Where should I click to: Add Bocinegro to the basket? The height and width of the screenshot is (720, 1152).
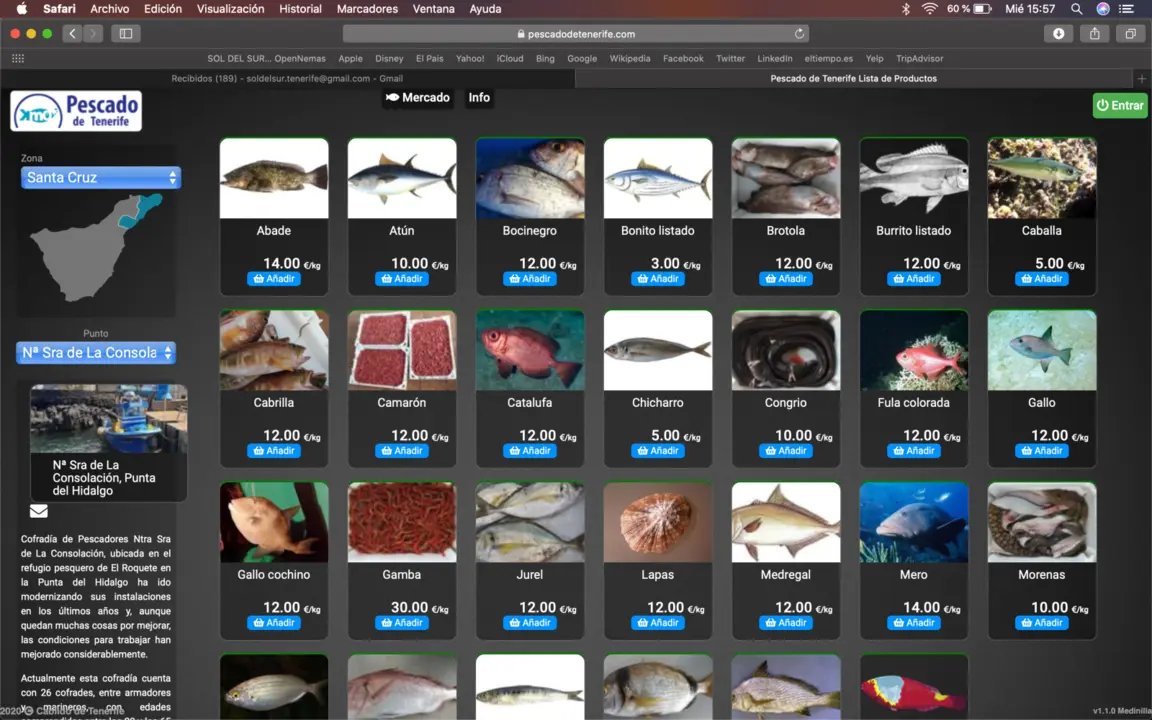click(x=530, y=279)
